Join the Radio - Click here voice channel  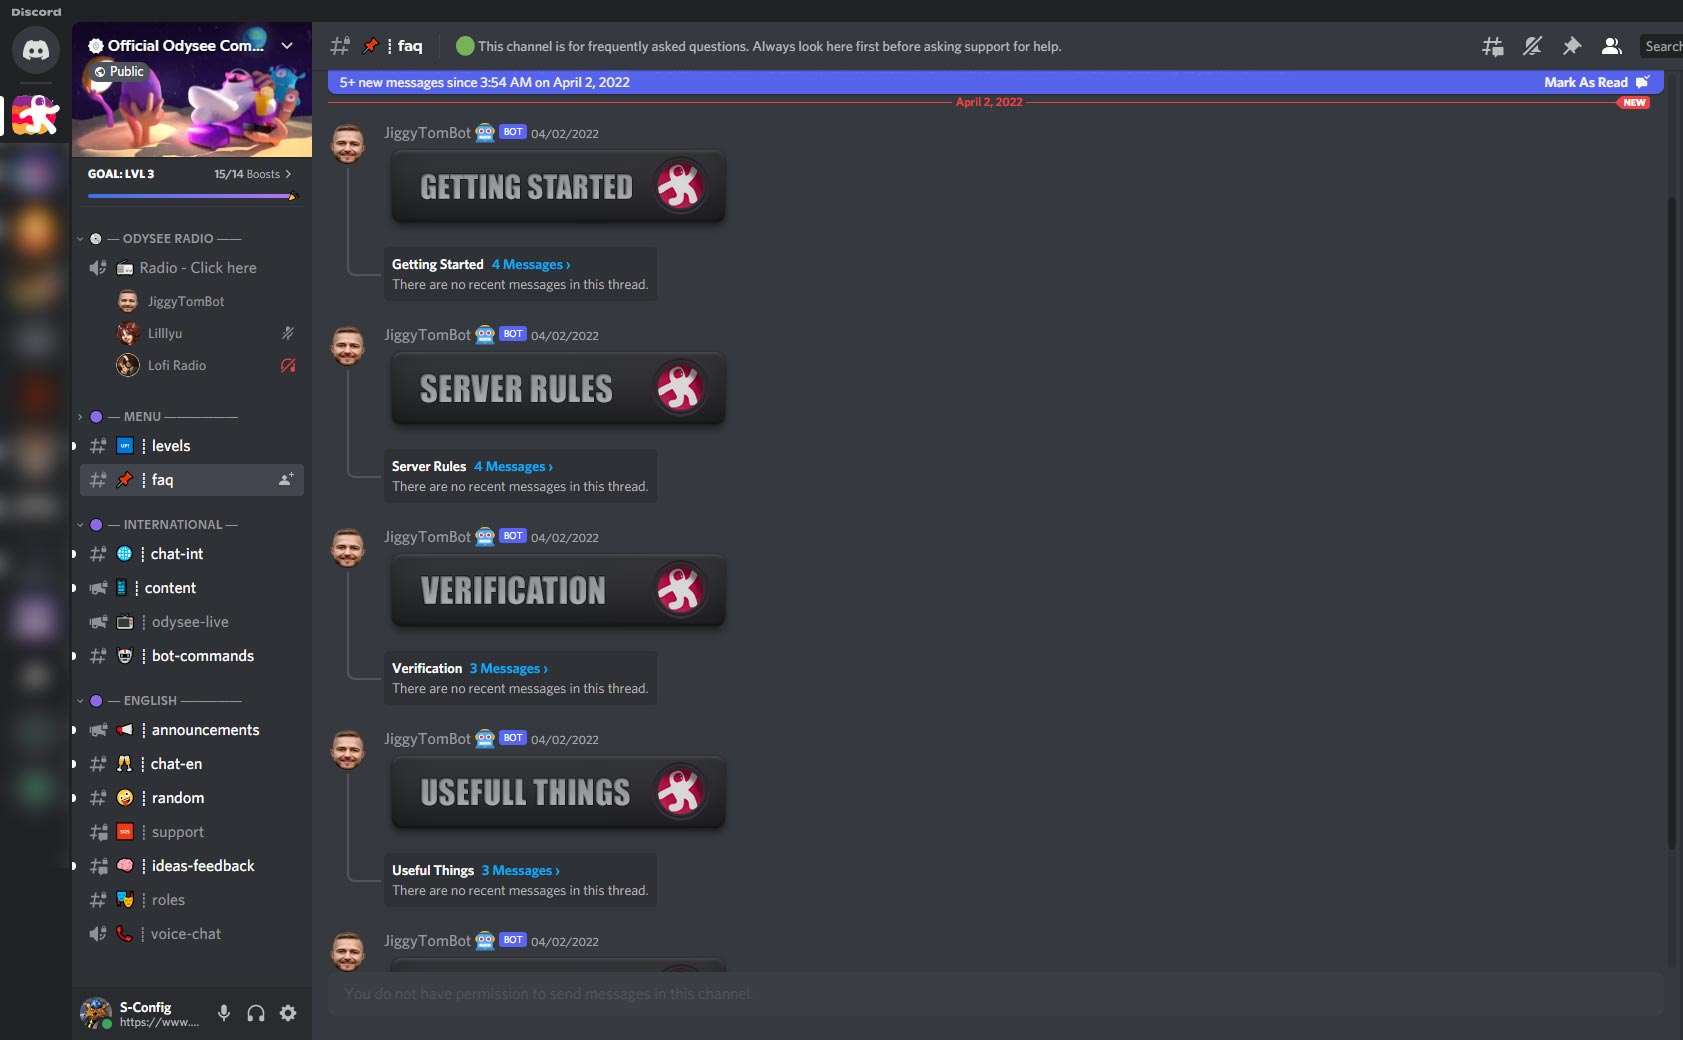click(x=192, y=268)
